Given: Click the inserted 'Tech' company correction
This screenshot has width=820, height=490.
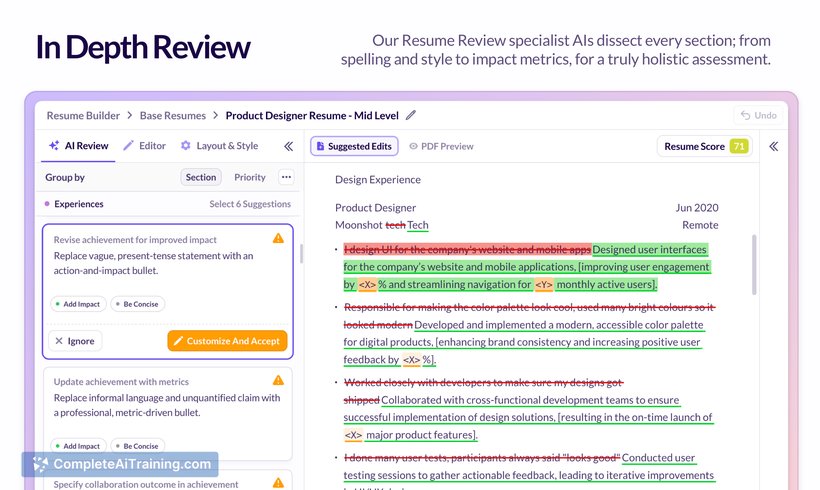Looking at the screenshot, I should (418, 225).
